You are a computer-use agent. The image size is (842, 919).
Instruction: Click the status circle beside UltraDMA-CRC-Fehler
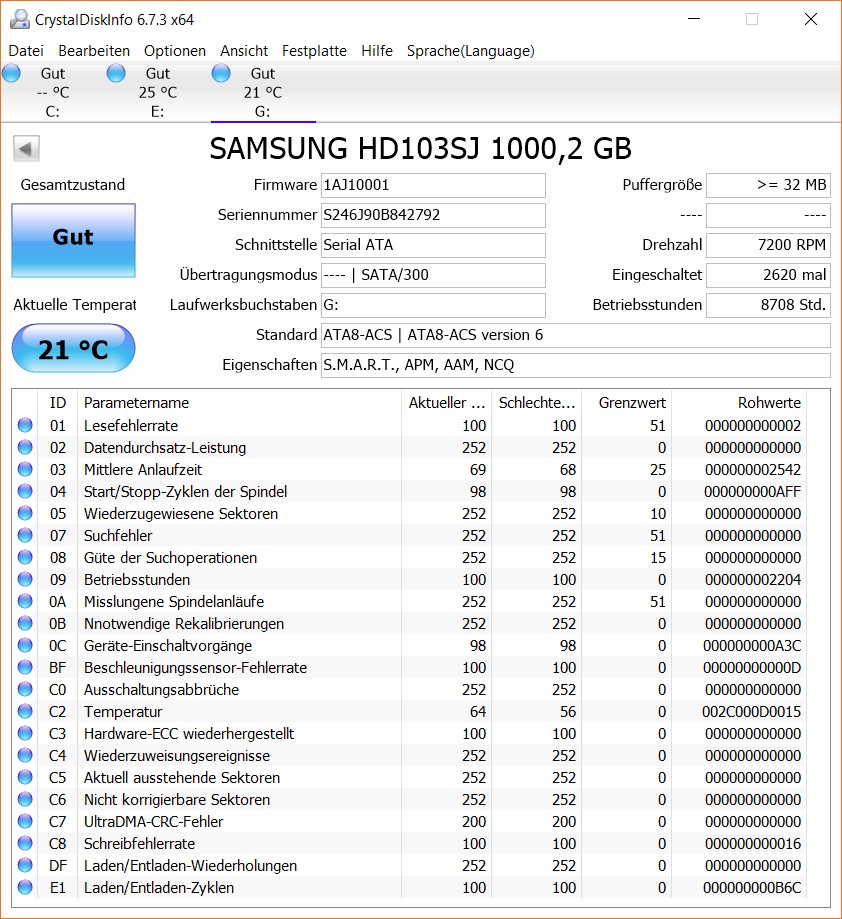click(x=23, y=821)
